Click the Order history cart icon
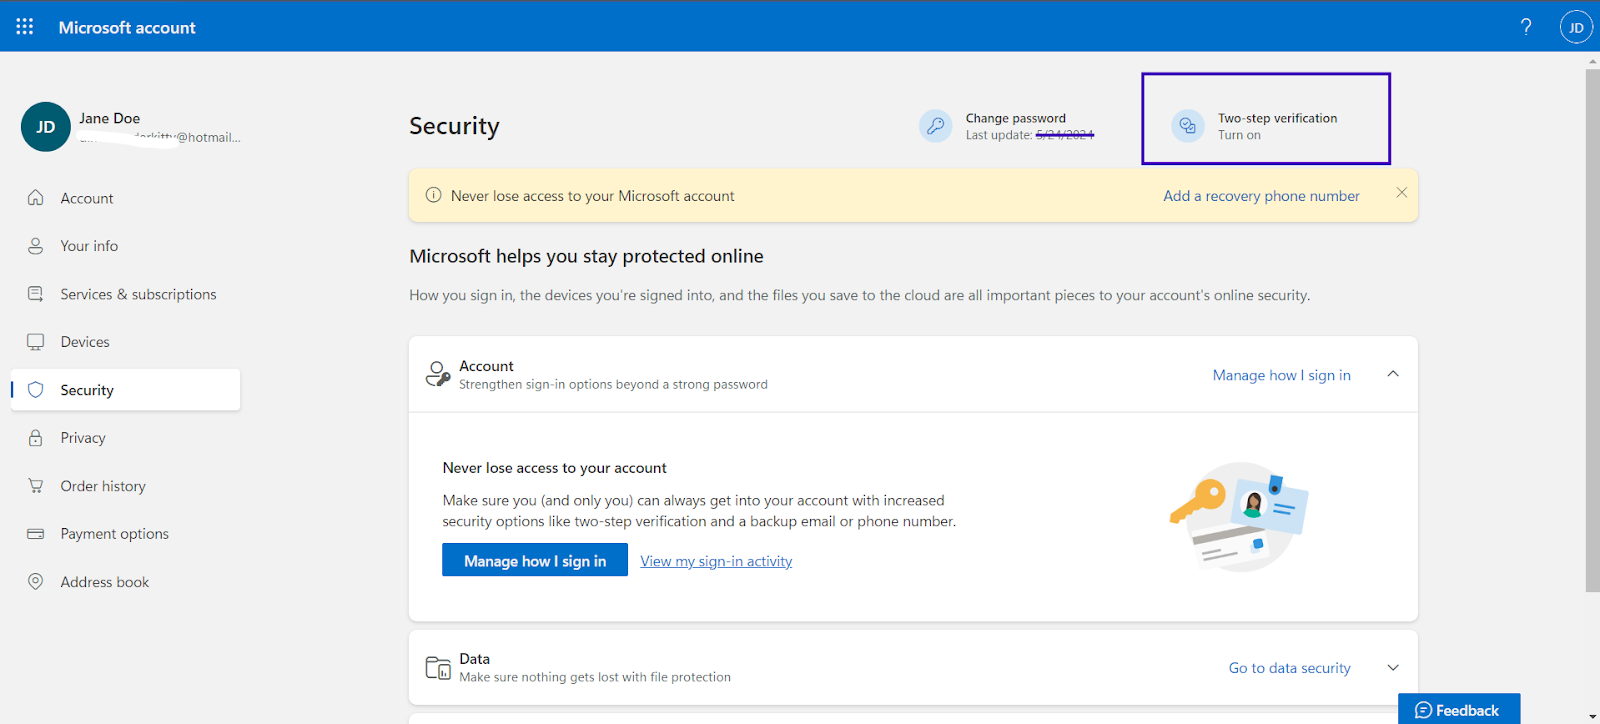This screenshot has width=1600, height=724. [x=36, y=486]
